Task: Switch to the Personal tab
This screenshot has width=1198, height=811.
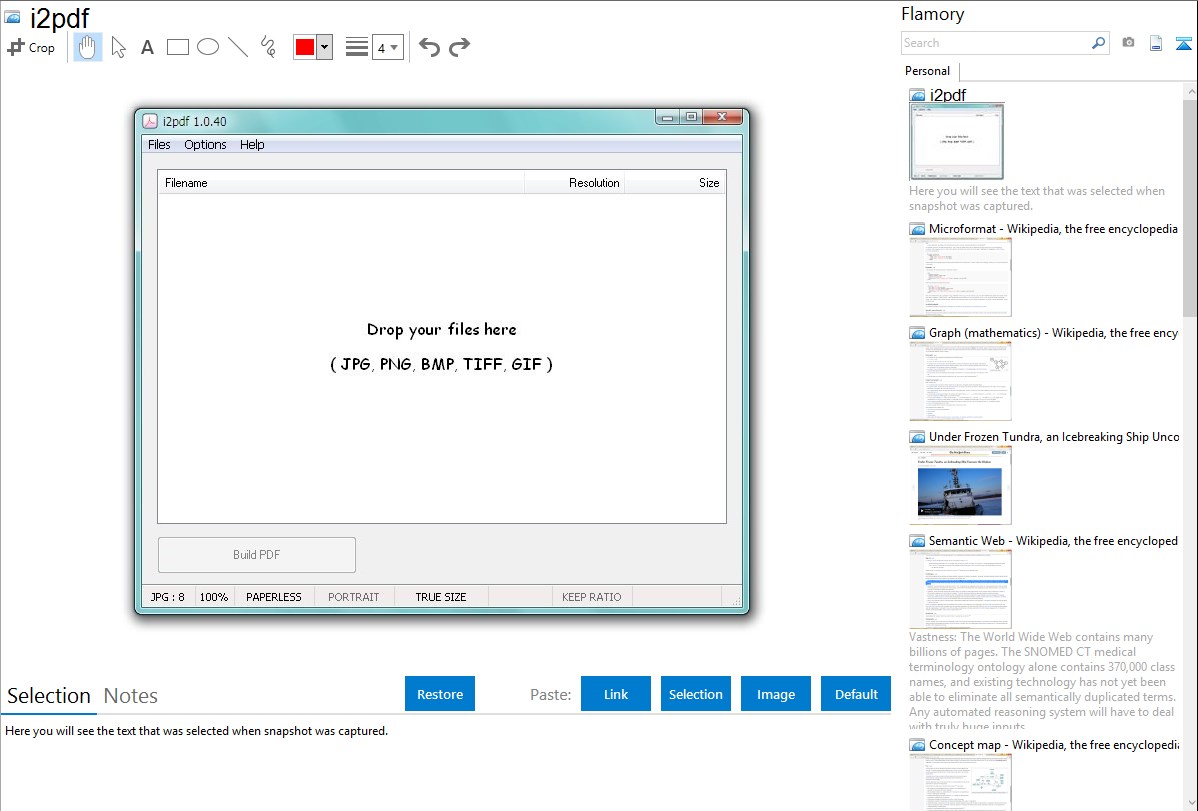Action: pyautogui.click(x=928, y=71)
